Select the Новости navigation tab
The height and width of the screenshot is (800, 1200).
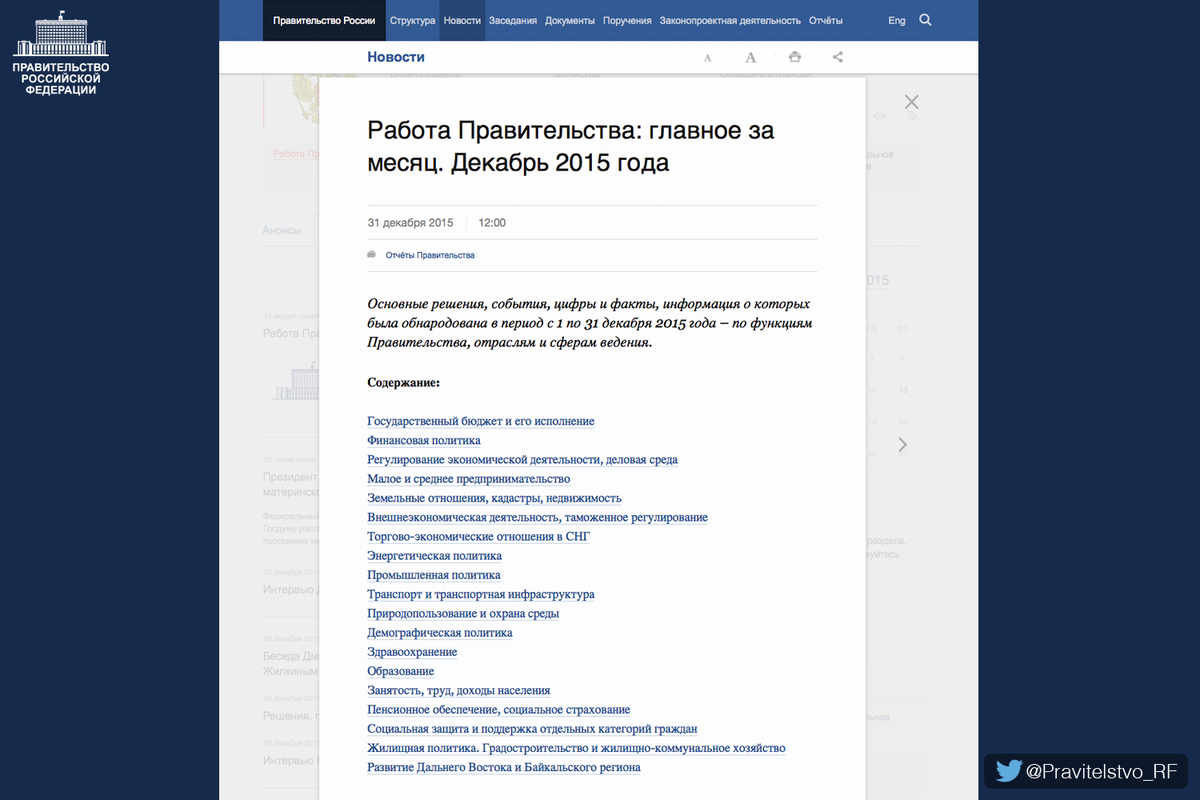(x=462, y=20)
